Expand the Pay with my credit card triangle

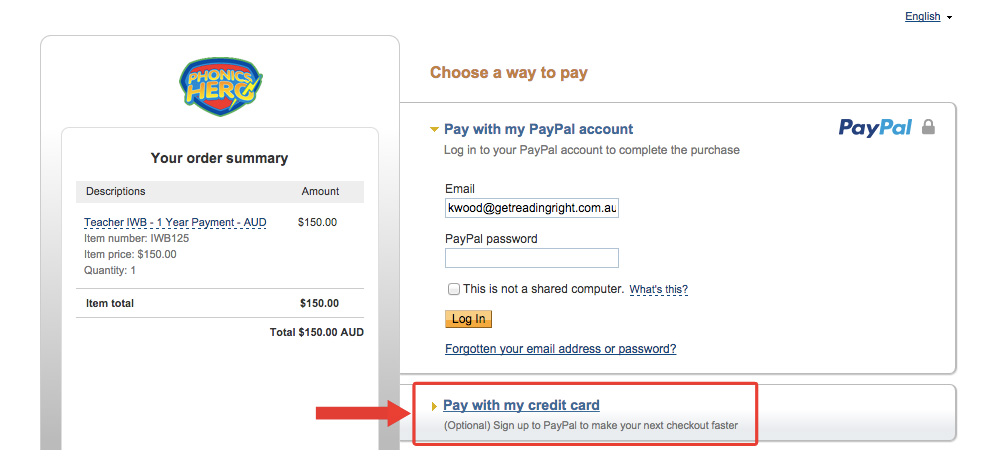click(x=435, y=406)
